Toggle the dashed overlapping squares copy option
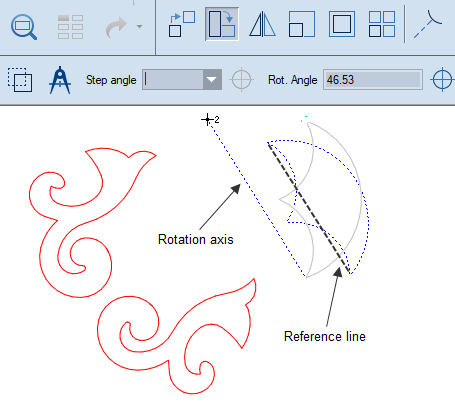This screenshot has width=455, height=412. (x=20, y=80)
